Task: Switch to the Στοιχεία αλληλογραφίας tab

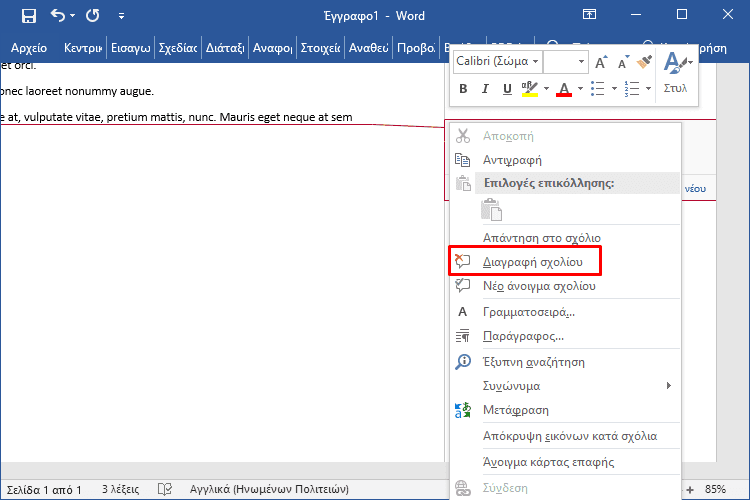Action: point(320,48)
